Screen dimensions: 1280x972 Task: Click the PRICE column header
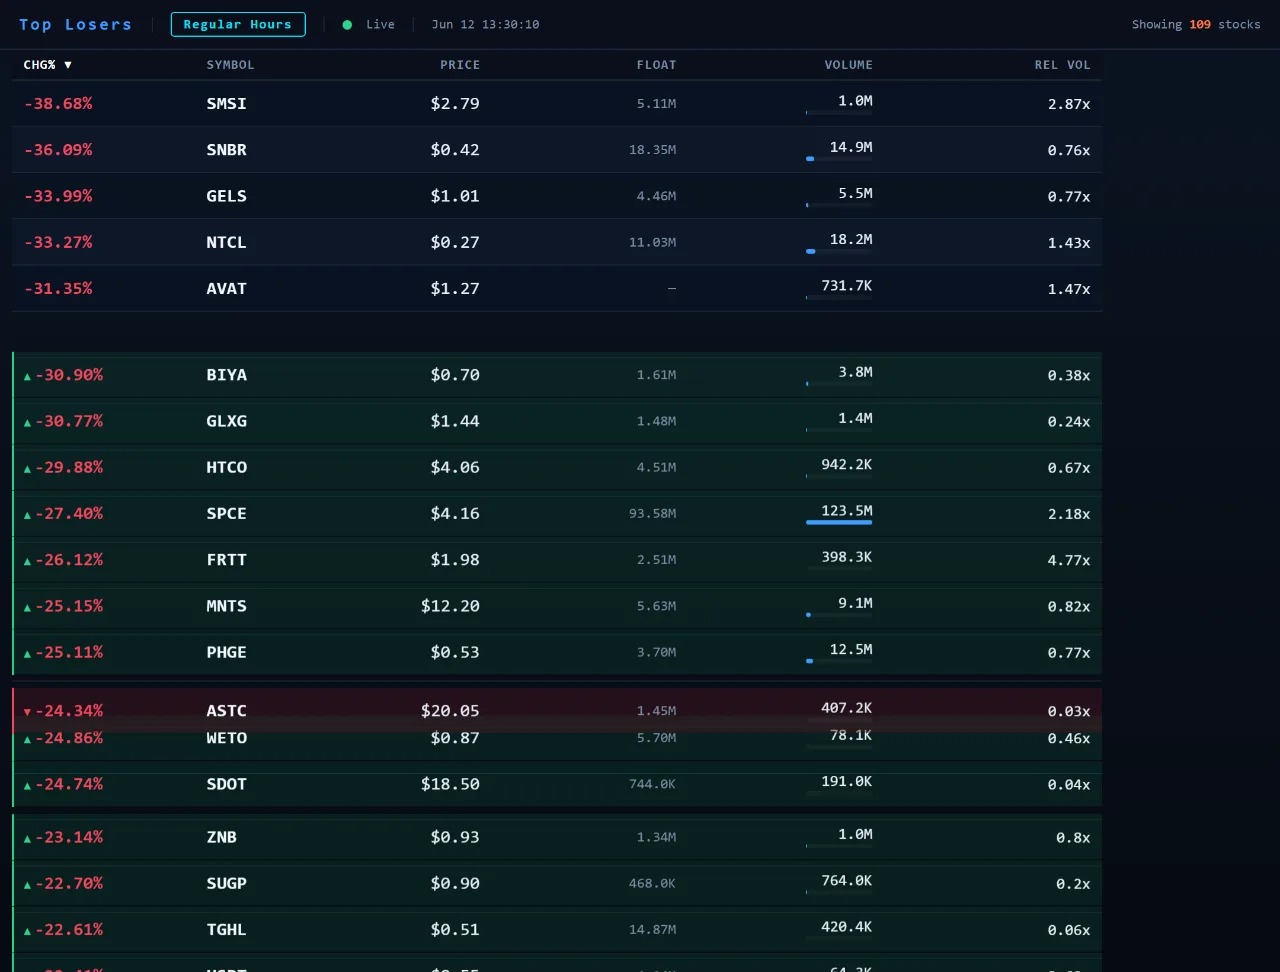tap(460, 65)
